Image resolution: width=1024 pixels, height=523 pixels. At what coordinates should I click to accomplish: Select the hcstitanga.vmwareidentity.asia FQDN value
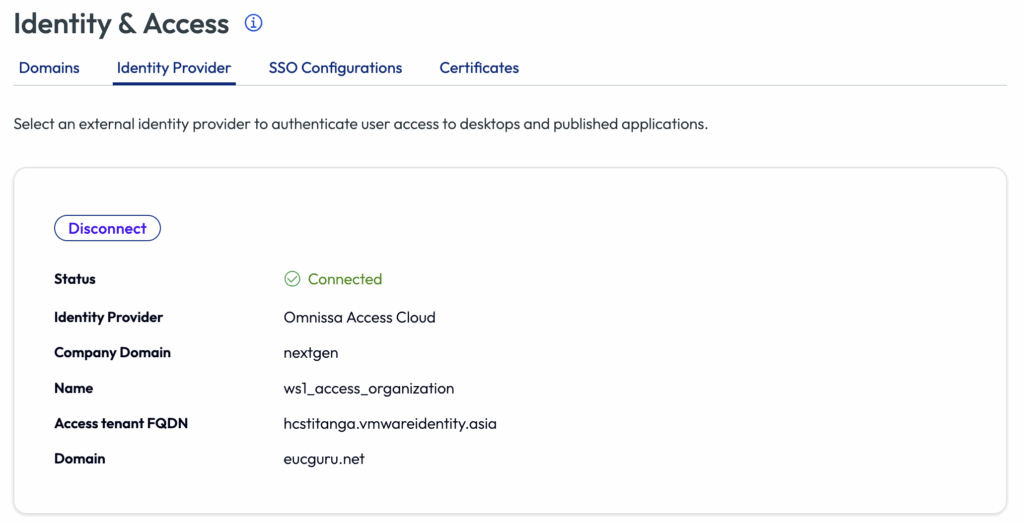coord(390,423)
